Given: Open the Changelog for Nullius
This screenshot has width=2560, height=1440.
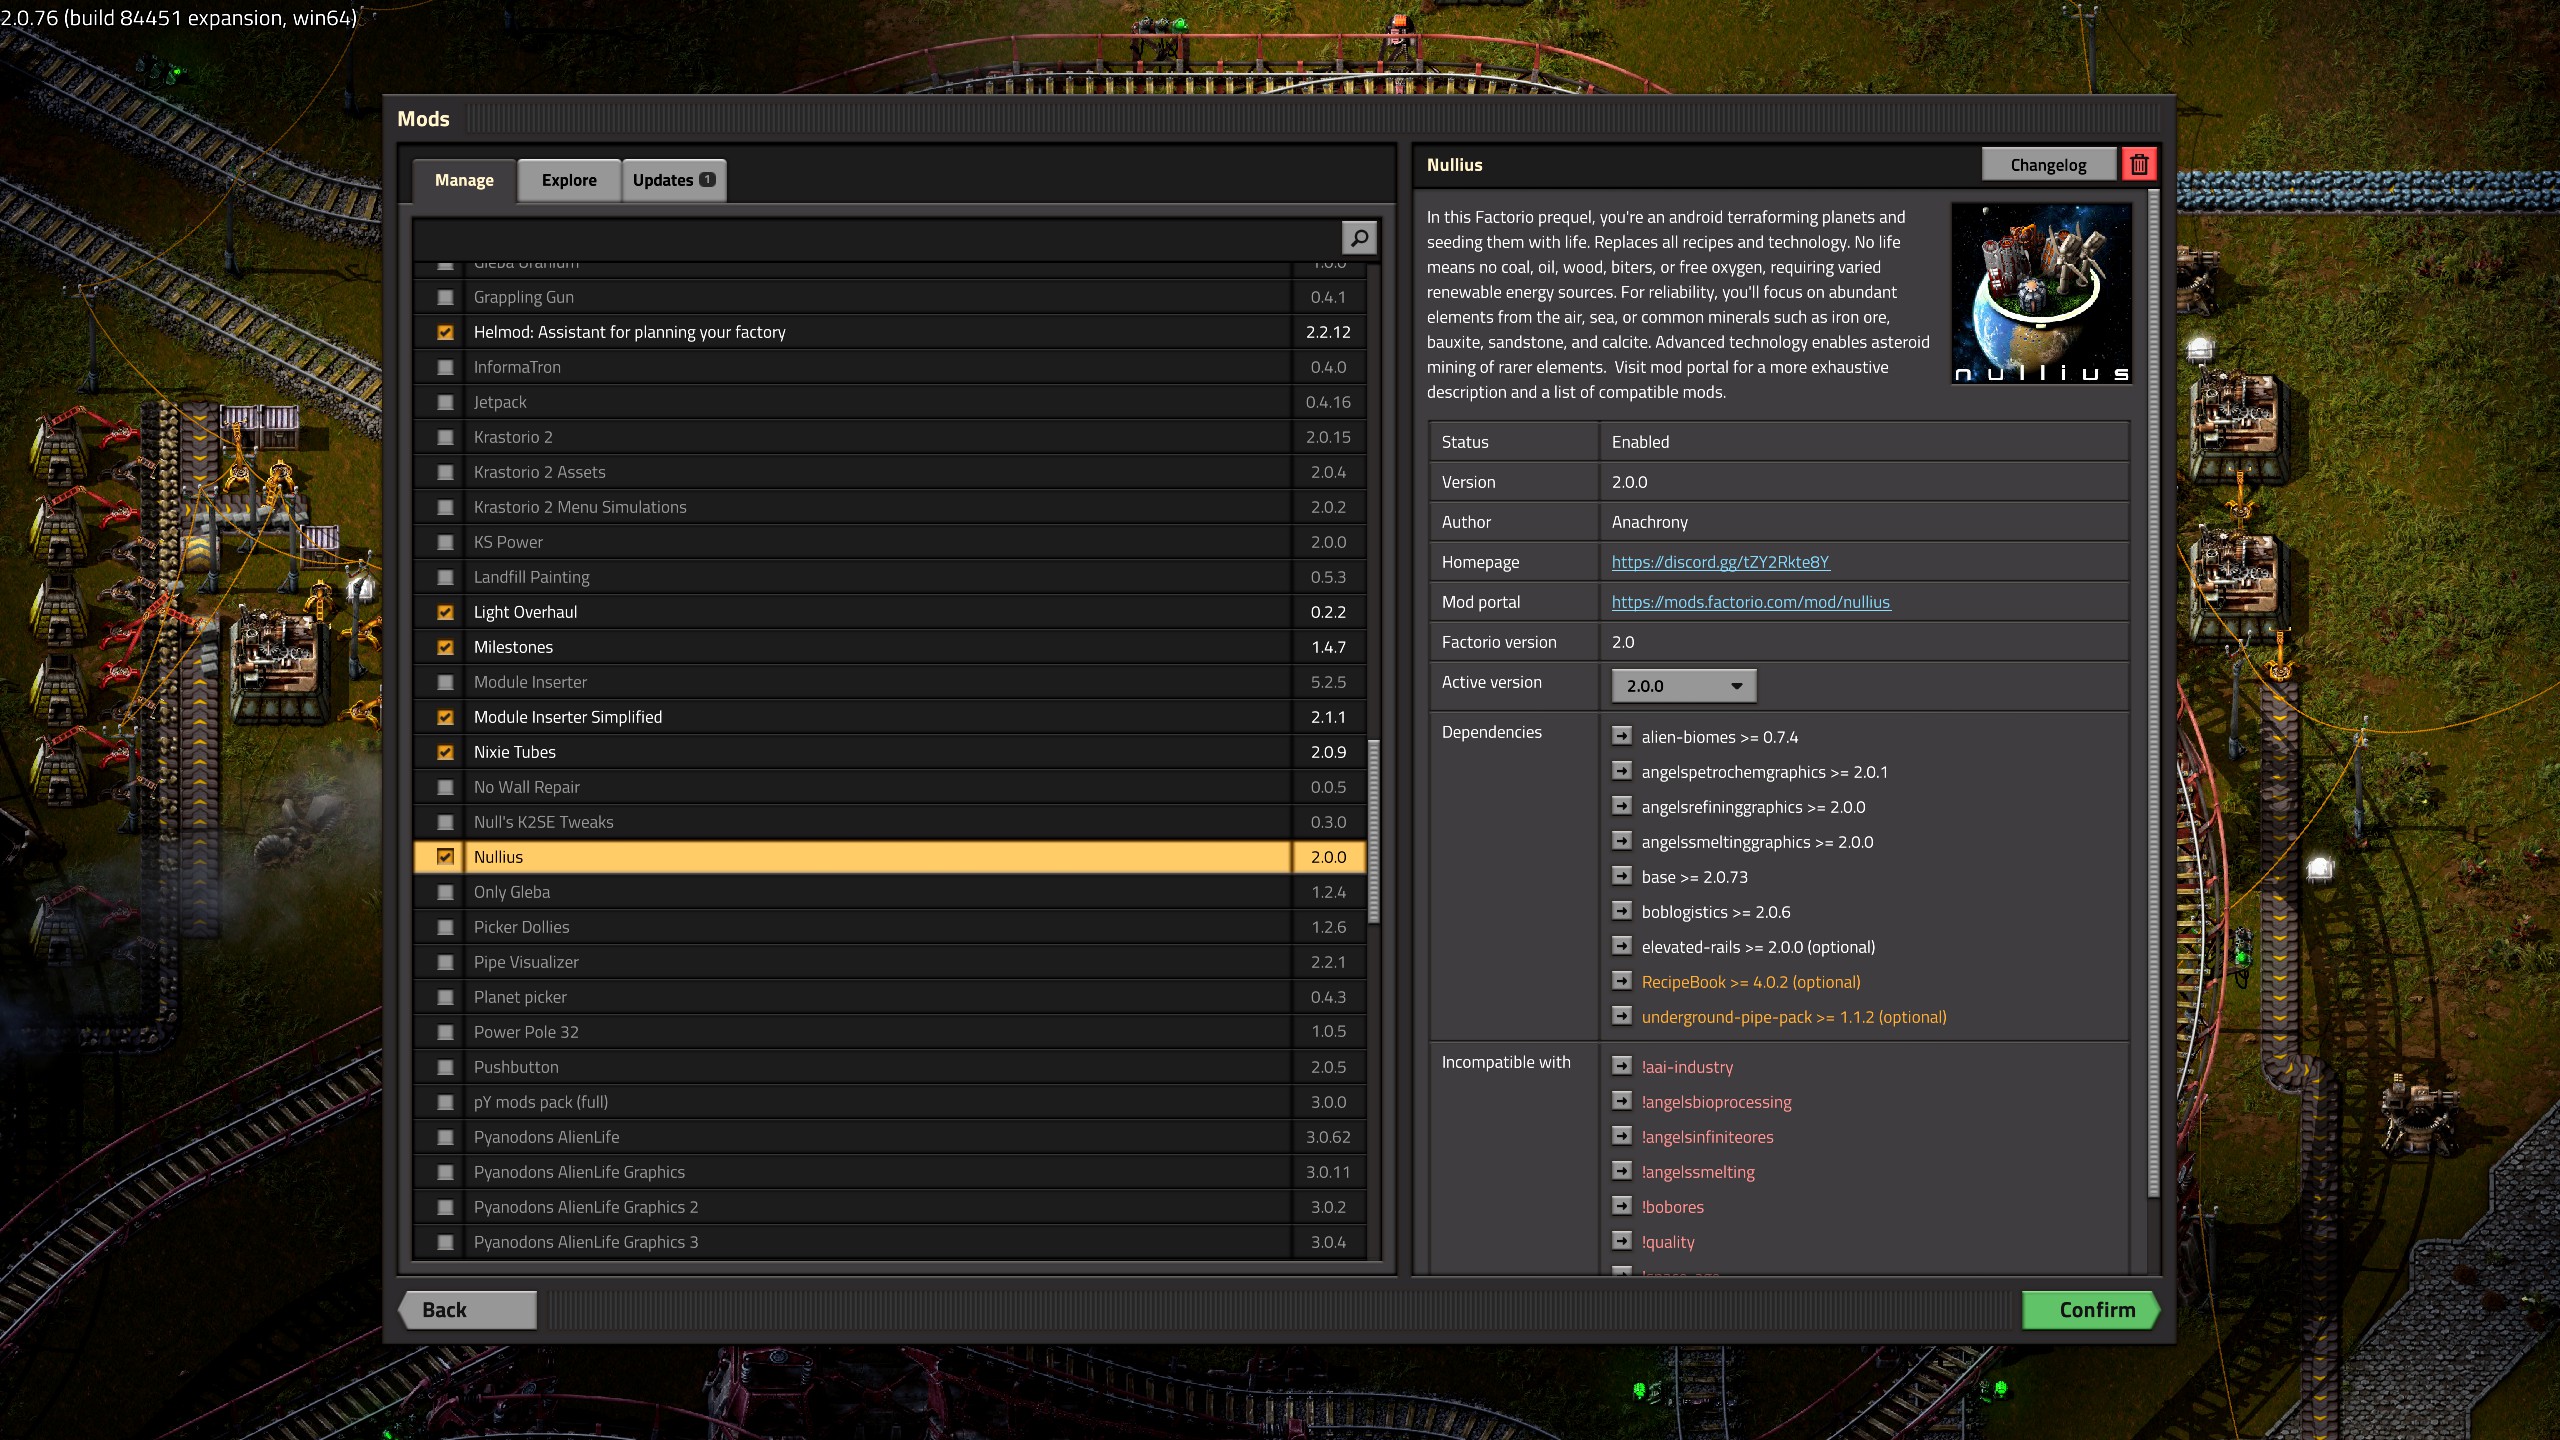Looking at the screenshot, I should point(2048,165).
